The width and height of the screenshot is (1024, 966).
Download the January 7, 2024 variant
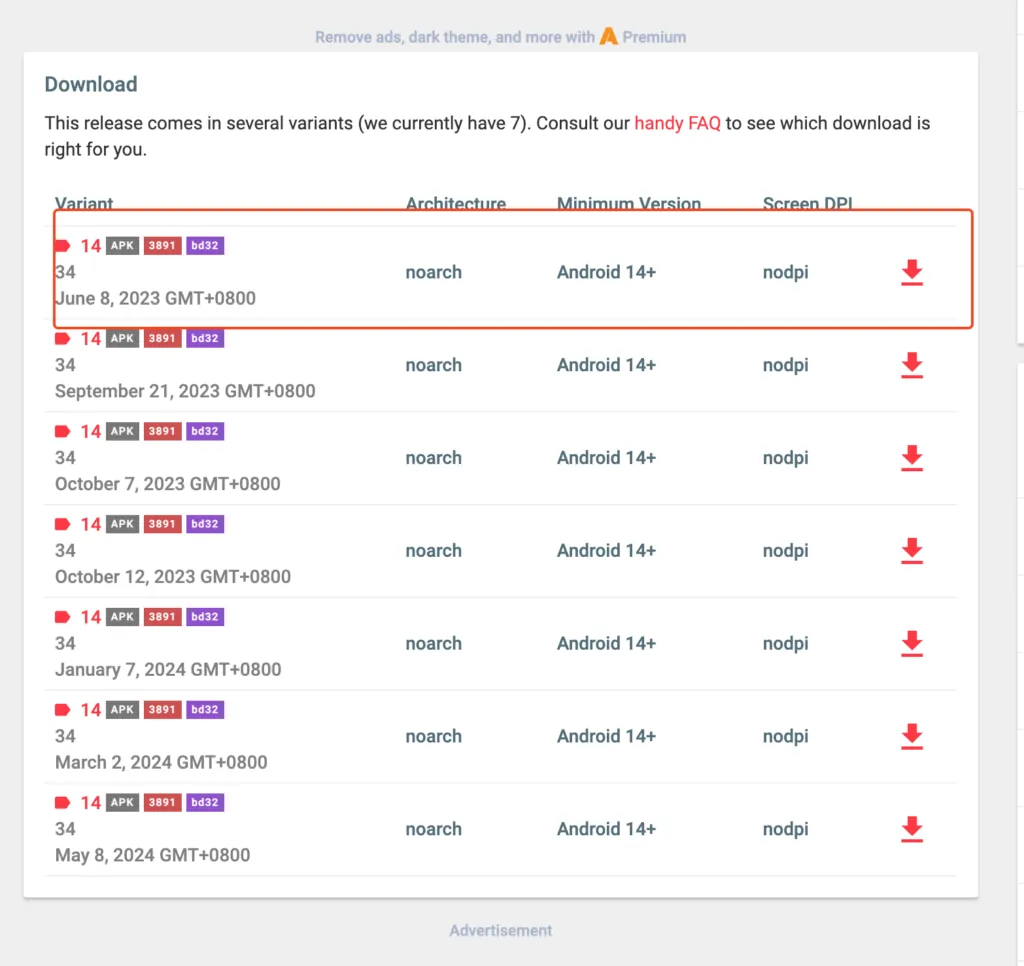tap(911, 643)
